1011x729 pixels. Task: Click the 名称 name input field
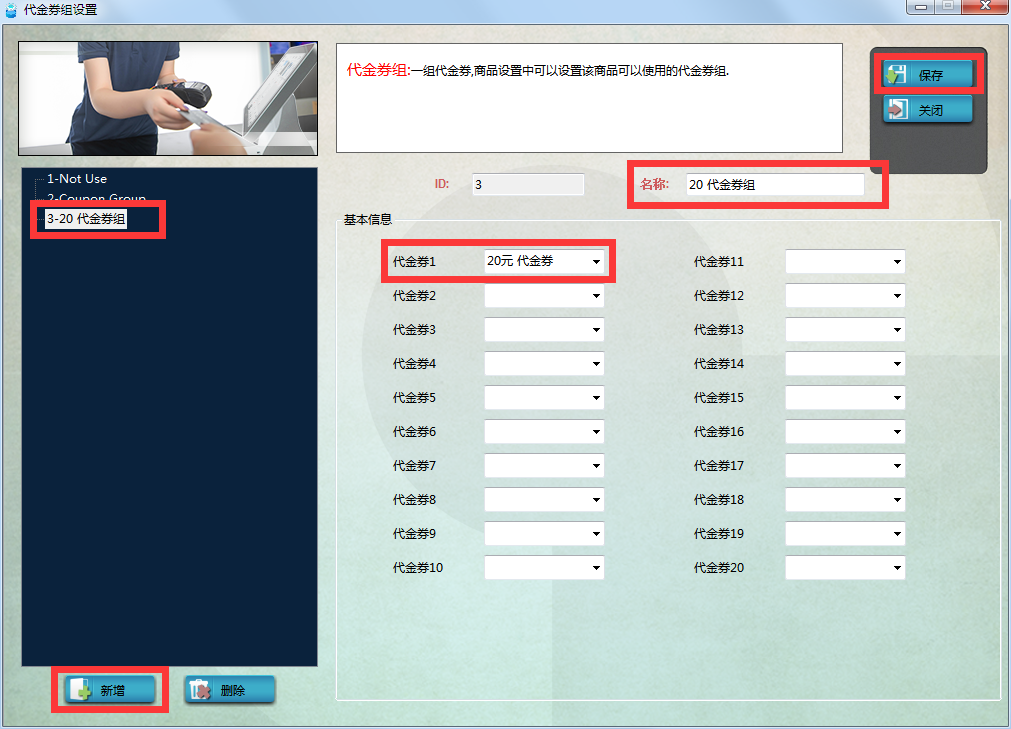[x=774, y=184]
